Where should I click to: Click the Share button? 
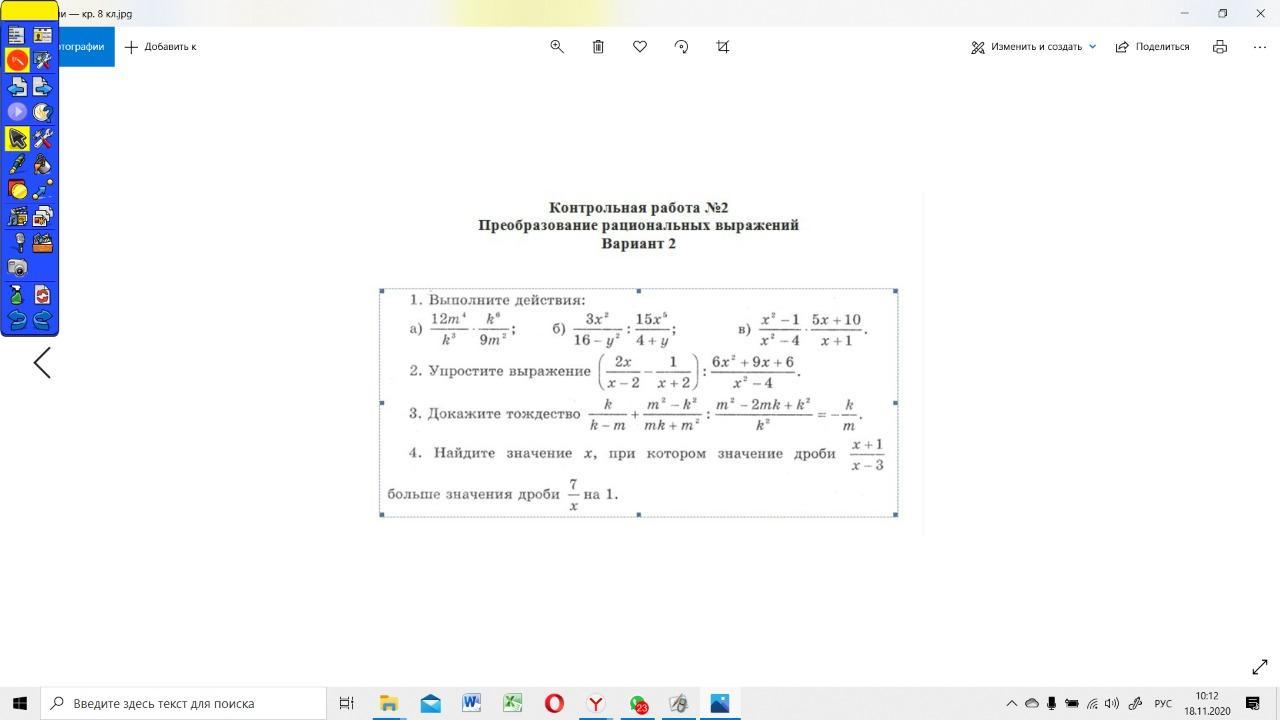[1152, 46]
